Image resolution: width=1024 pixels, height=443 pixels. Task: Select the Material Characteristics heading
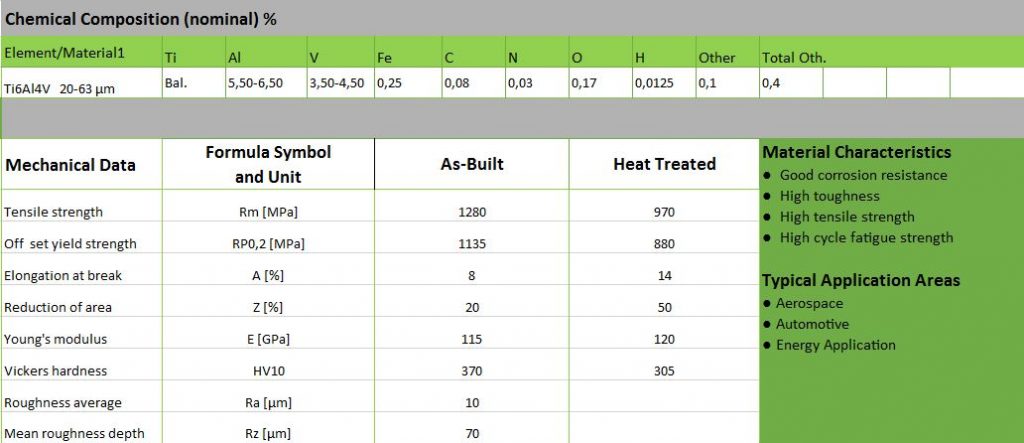[x=857, y=152]
